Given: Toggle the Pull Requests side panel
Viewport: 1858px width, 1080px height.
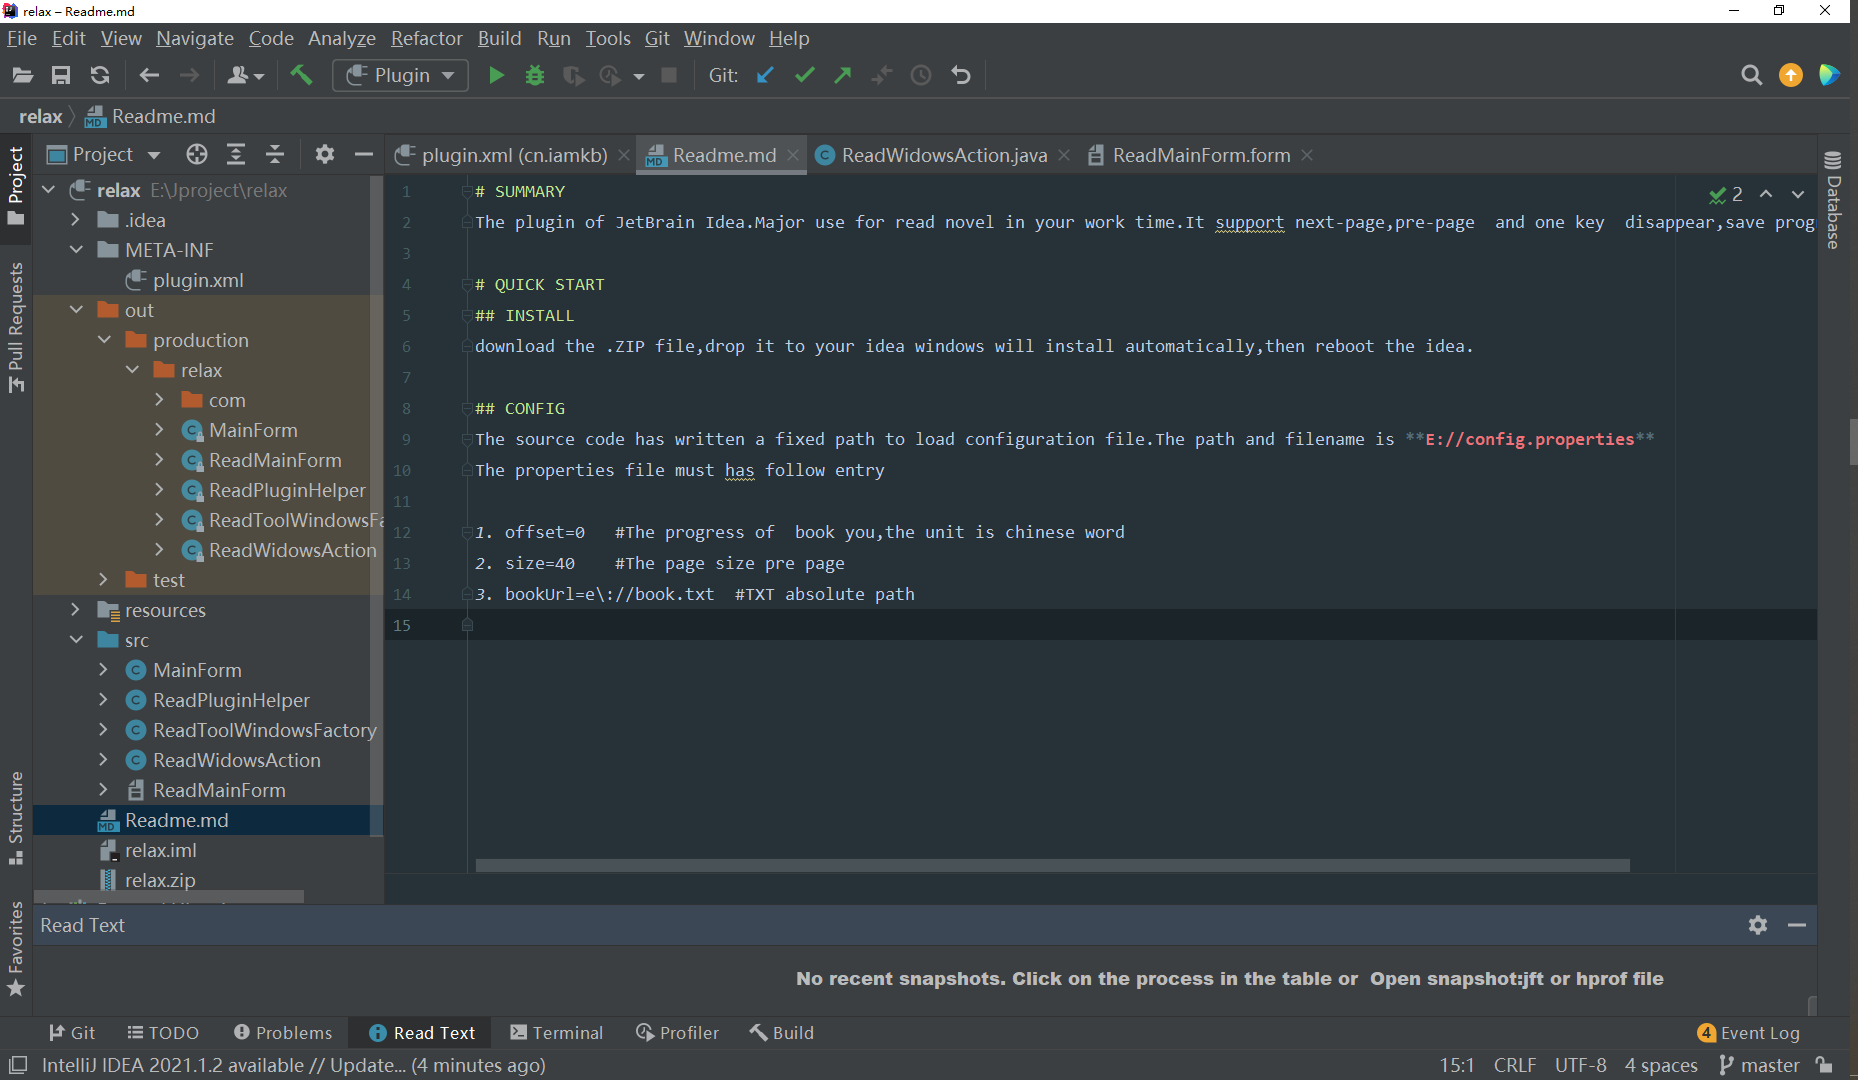Looking at the screenshot, I should click(x=16, y=327).
